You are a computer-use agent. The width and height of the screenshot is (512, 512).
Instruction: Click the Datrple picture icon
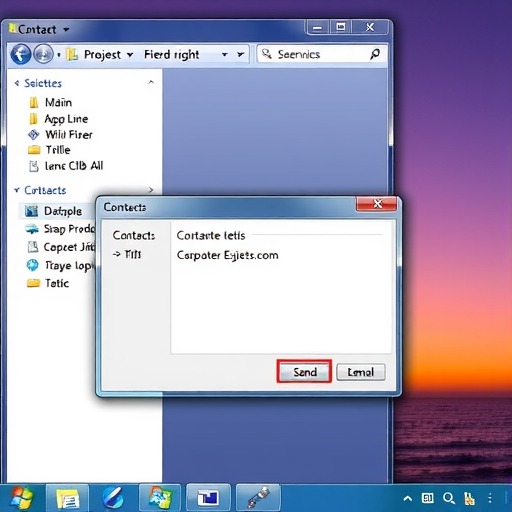pyautogui.click(x=32, y=211)
